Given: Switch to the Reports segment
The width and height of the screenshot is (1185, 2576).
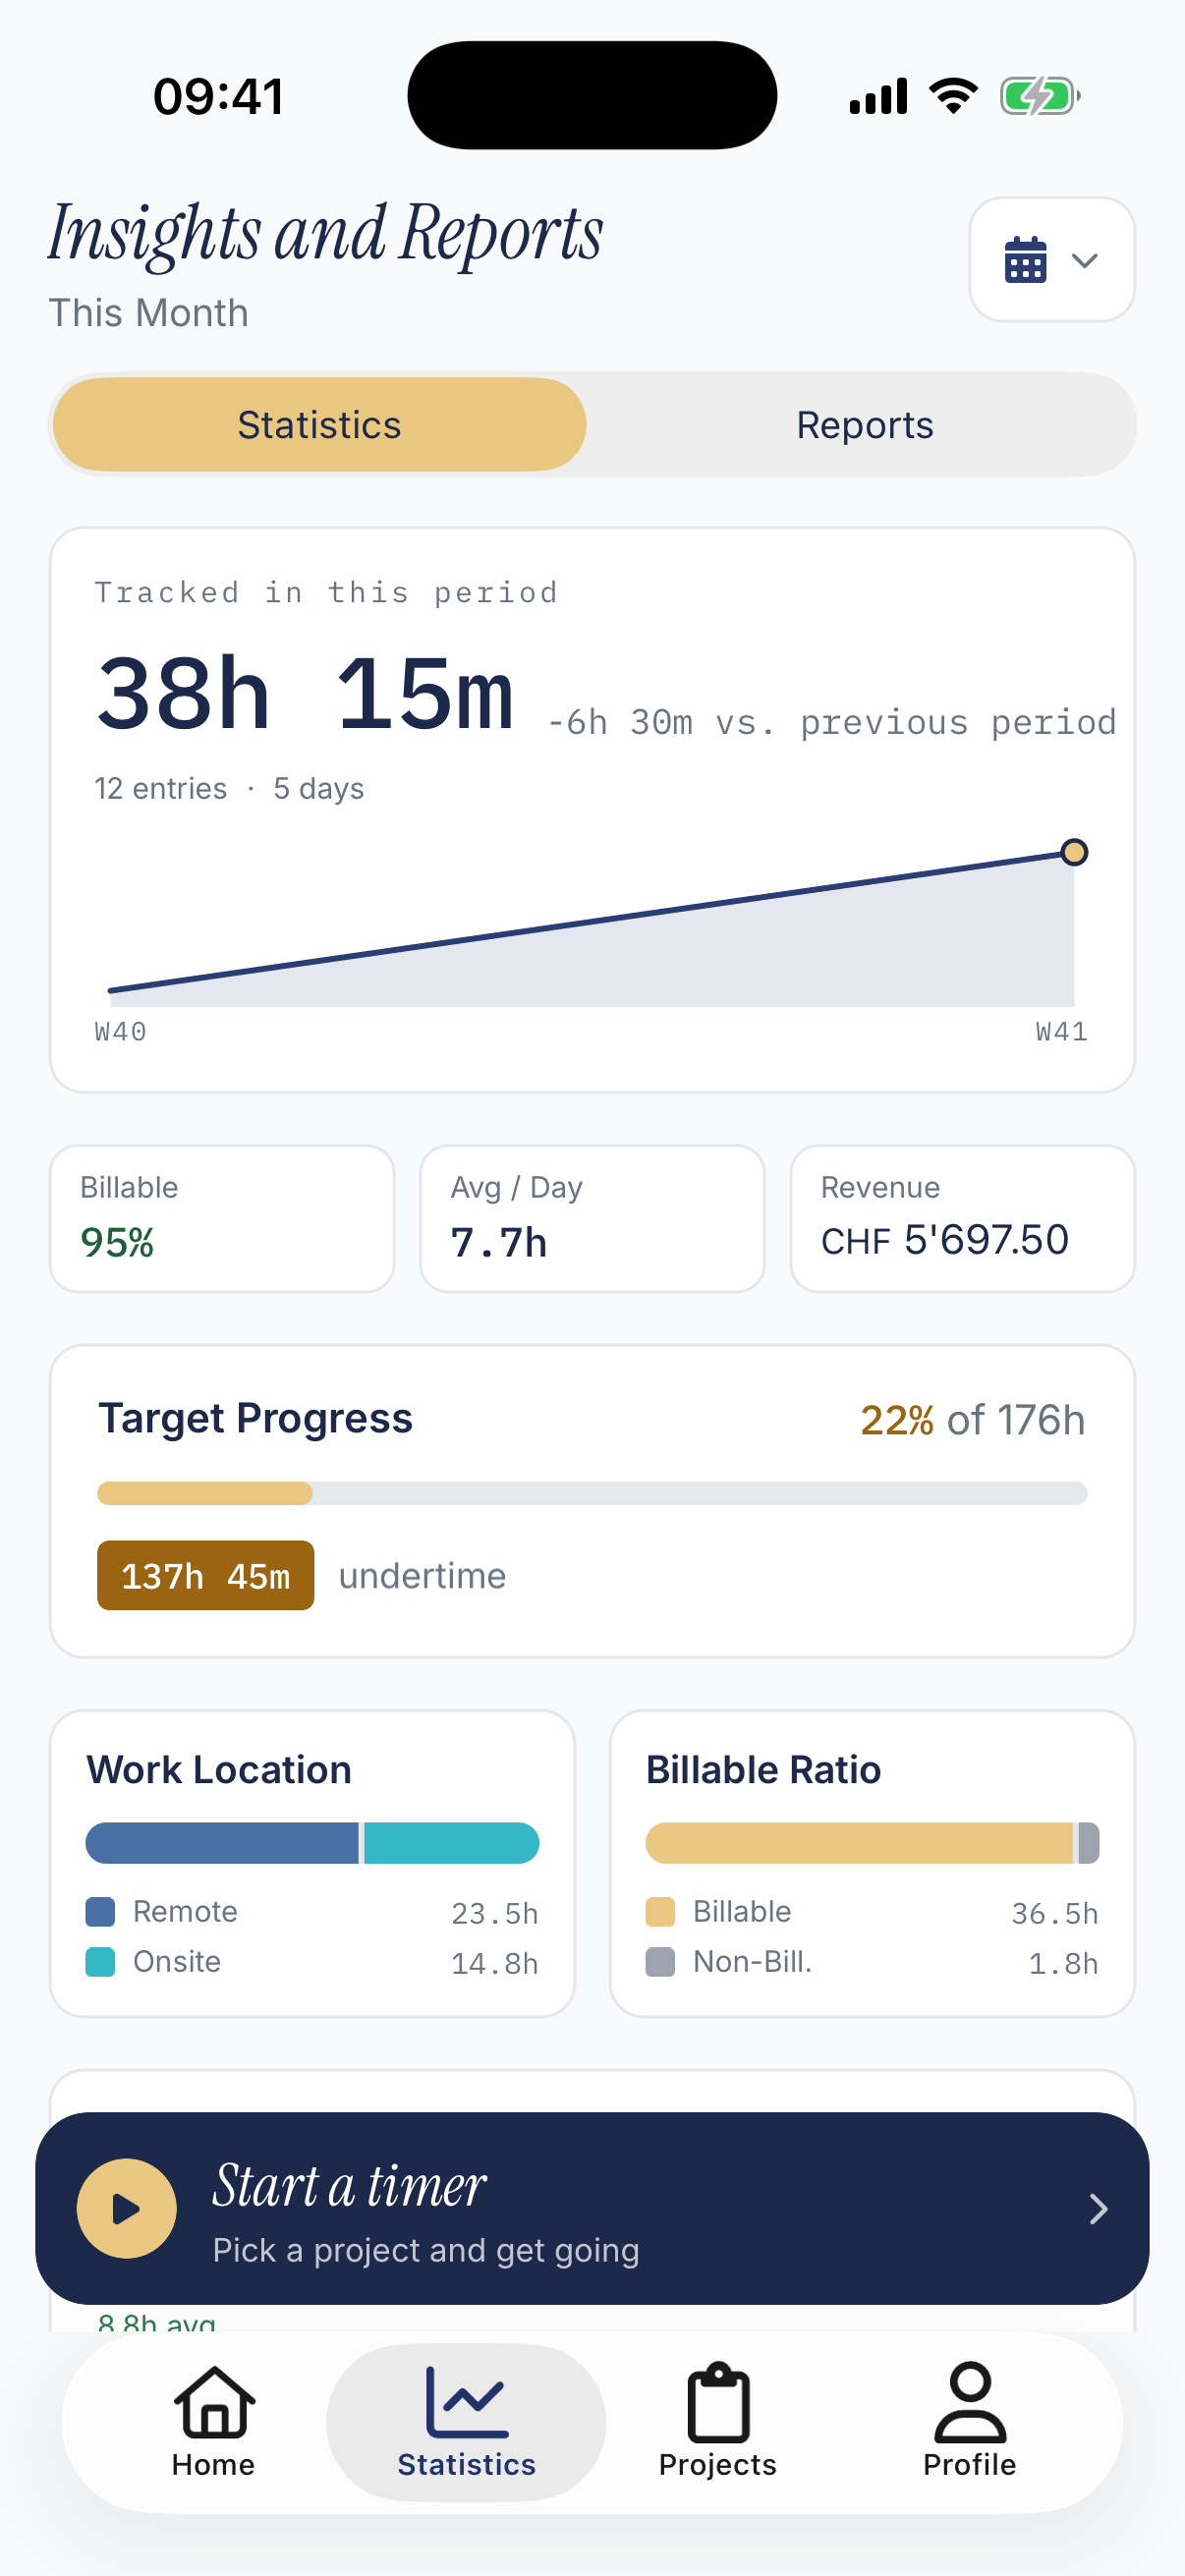Looking at the screenshot, I should pyautogui.click(x=864, y=424).
